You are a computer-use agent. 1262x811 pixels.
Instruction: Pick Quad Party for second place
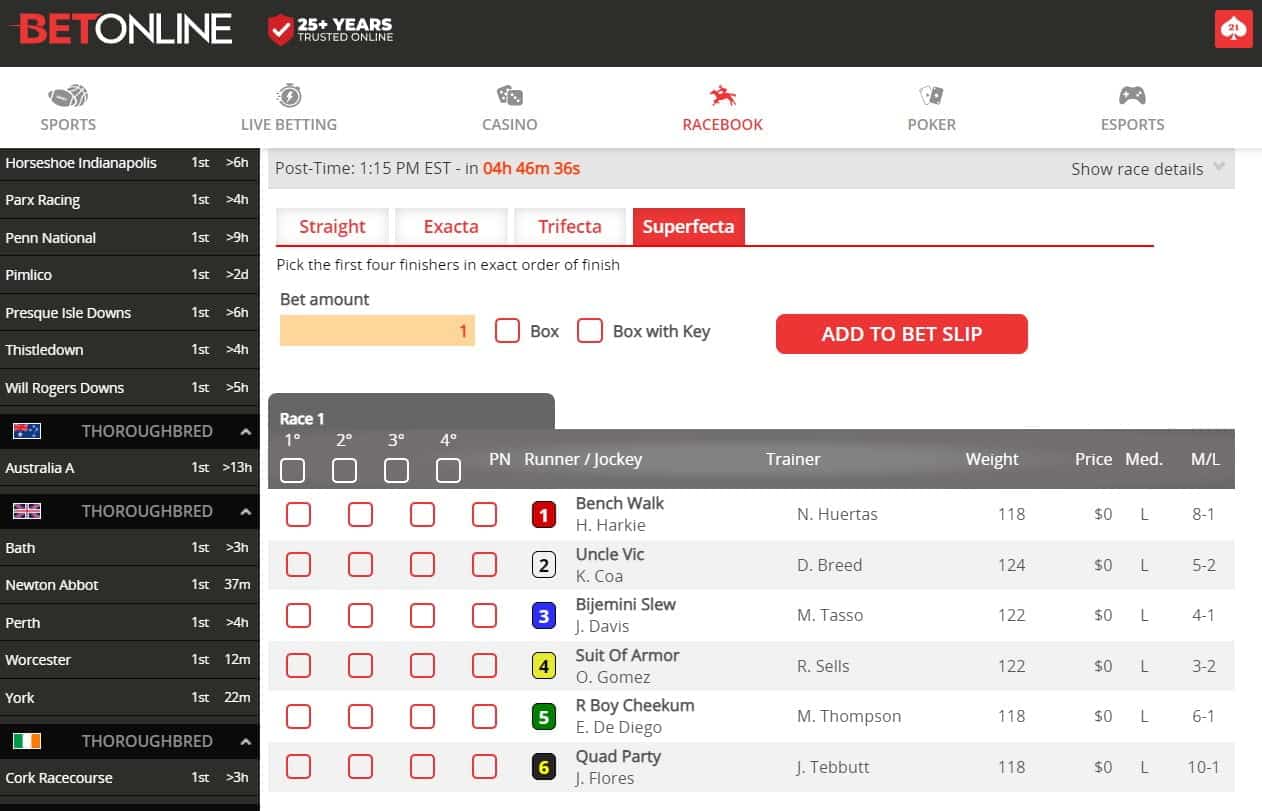pyautogui.click(x=360, y=767)
